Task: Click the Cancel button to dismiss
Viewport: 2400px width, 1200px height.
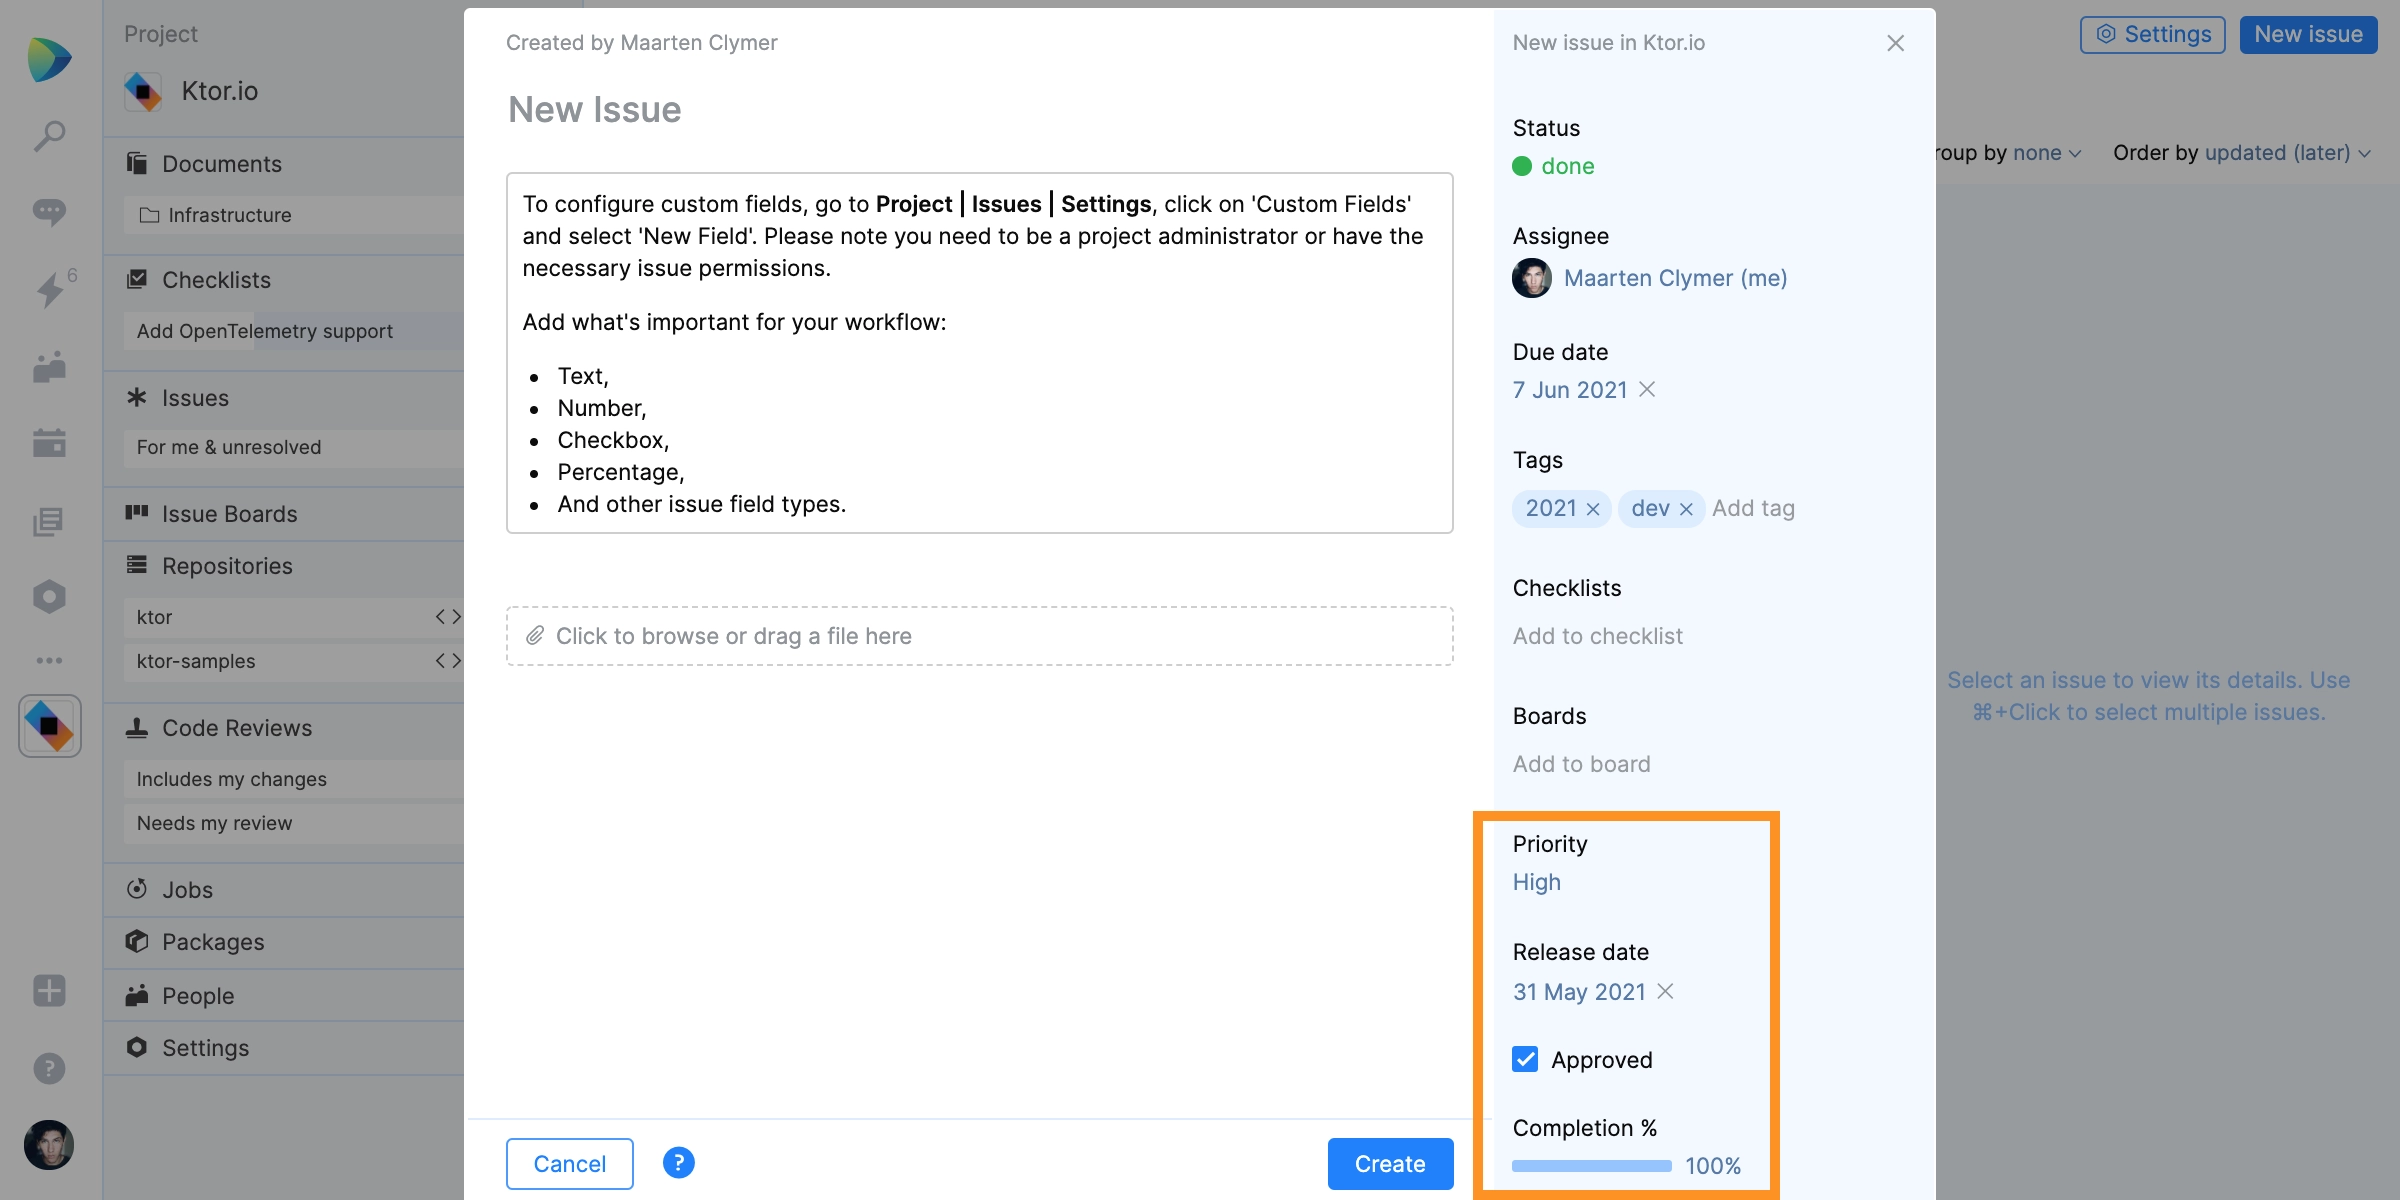Action: click(569, 1162)
